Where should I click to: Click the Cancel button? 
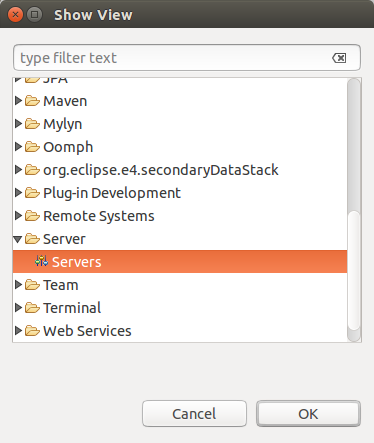tap(194, 414)
